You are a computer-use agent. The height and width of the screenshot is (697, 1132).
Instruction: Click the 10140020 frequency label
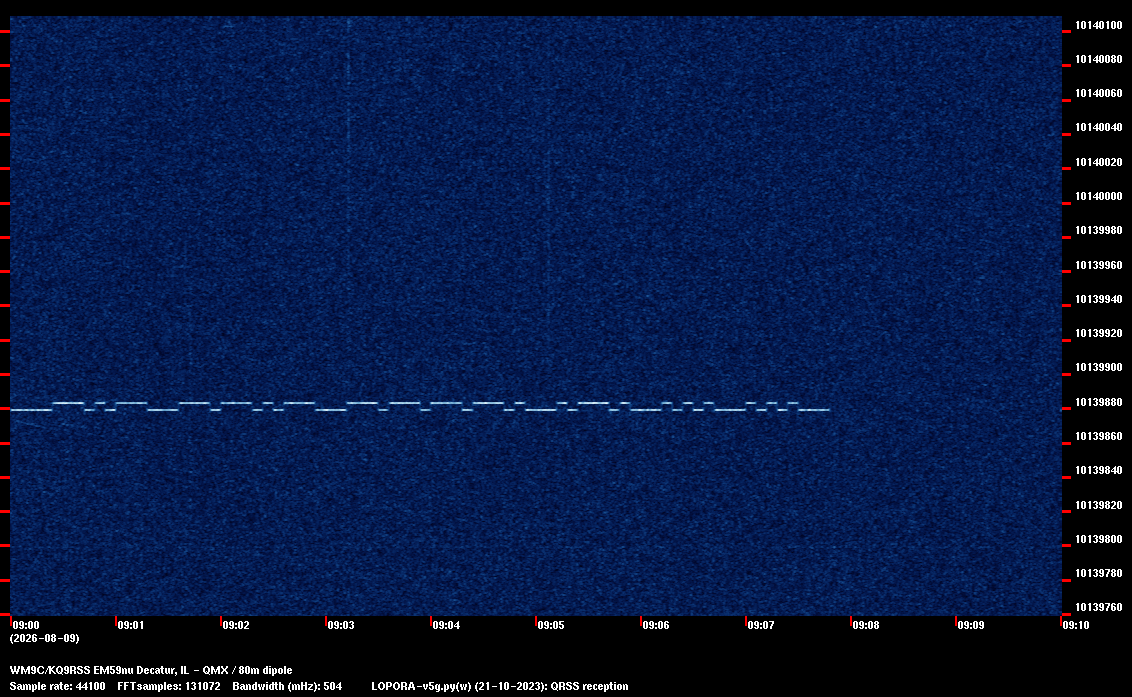point(1099,162)
